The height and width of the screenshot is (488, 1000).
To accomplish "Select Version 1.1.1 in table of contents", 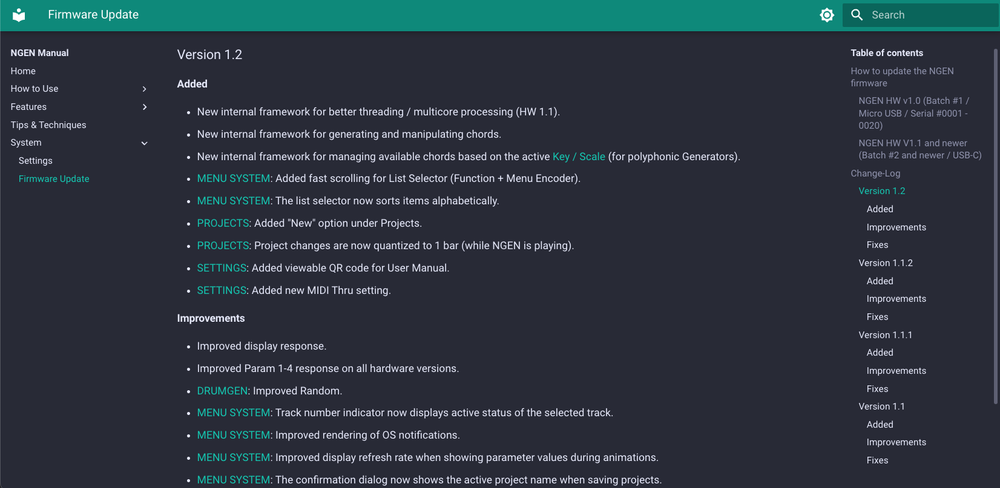I will tap(885, 335).
